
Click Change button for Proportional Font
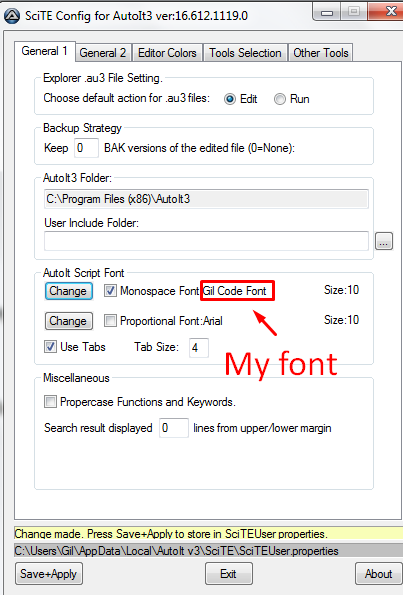point(68,321)
